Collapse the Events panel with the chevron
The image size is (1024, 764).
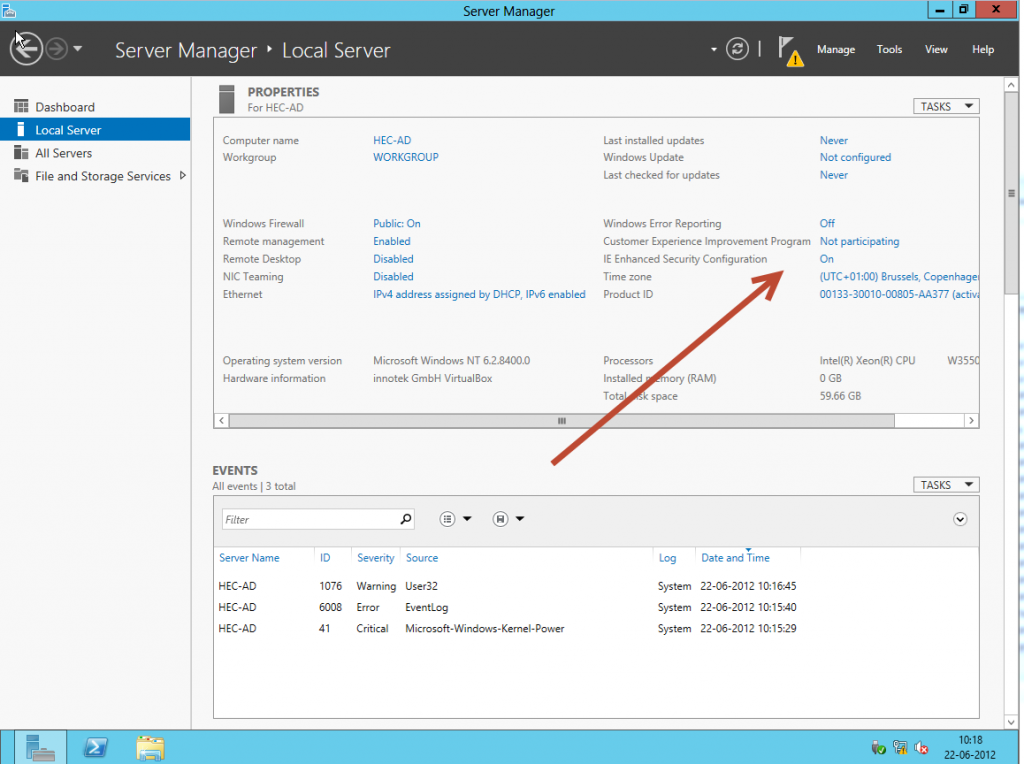959,519
